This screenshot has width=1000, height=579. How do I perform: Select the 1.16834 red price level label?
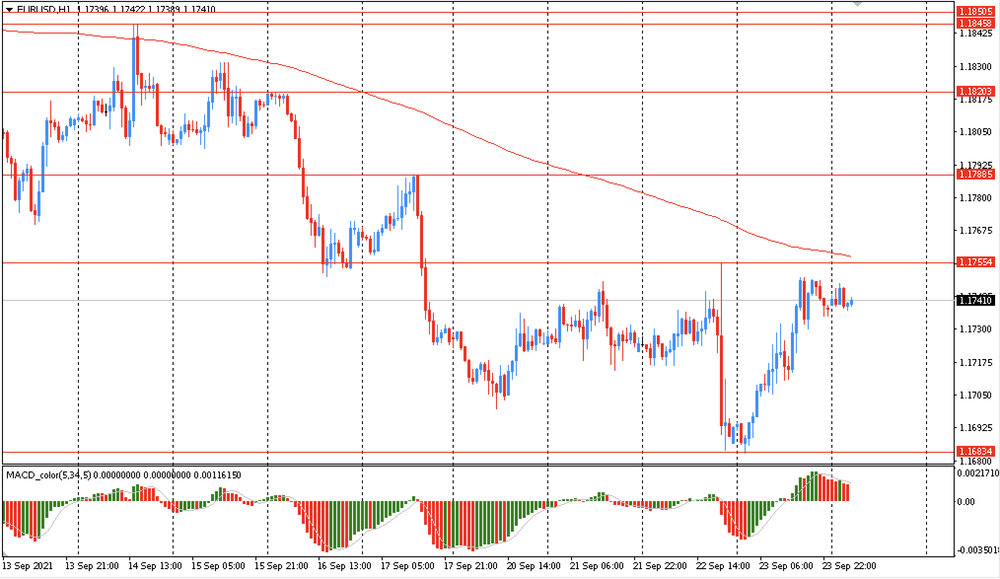(x=976, y=451)
